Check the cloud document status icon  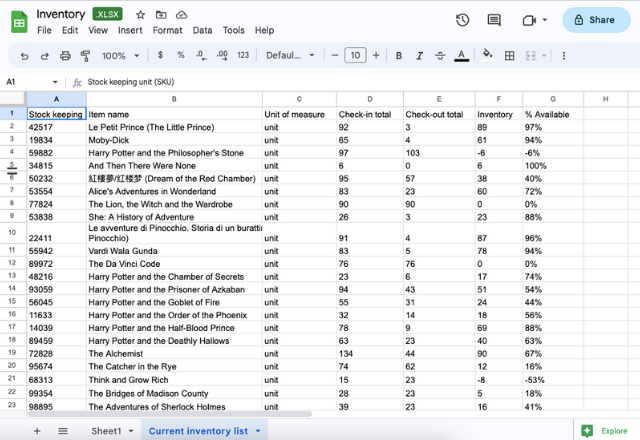(182, 15)
